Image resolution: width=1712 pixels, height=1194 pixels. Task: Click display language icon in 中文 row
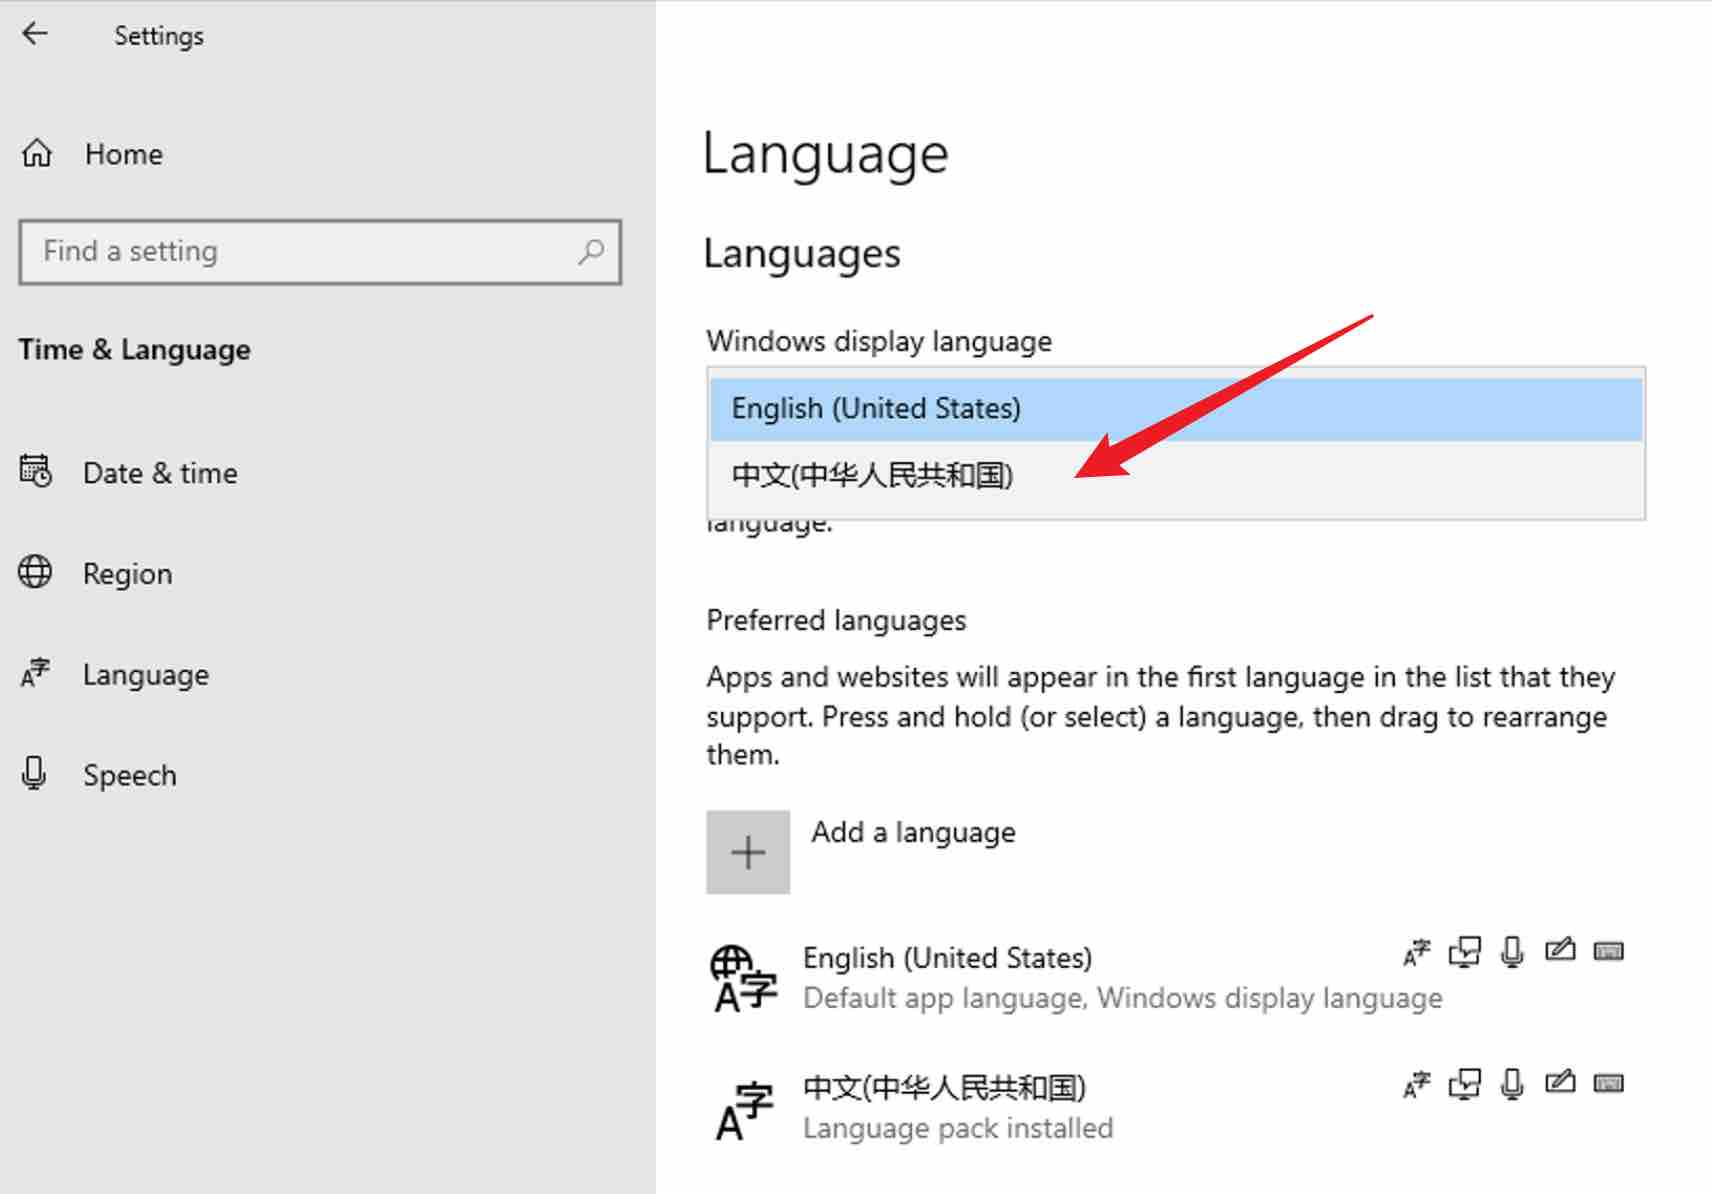pos(1417,1084)
